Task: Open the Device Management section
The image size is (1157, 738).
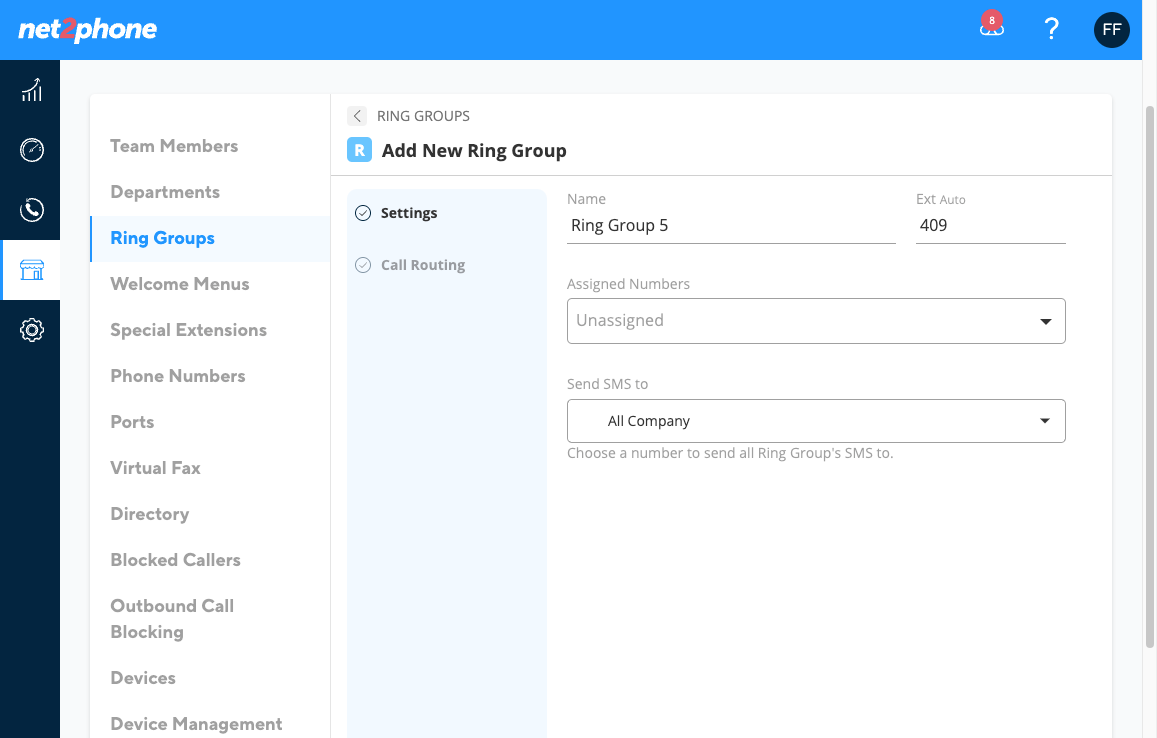Action: click(x=196, y=724)
